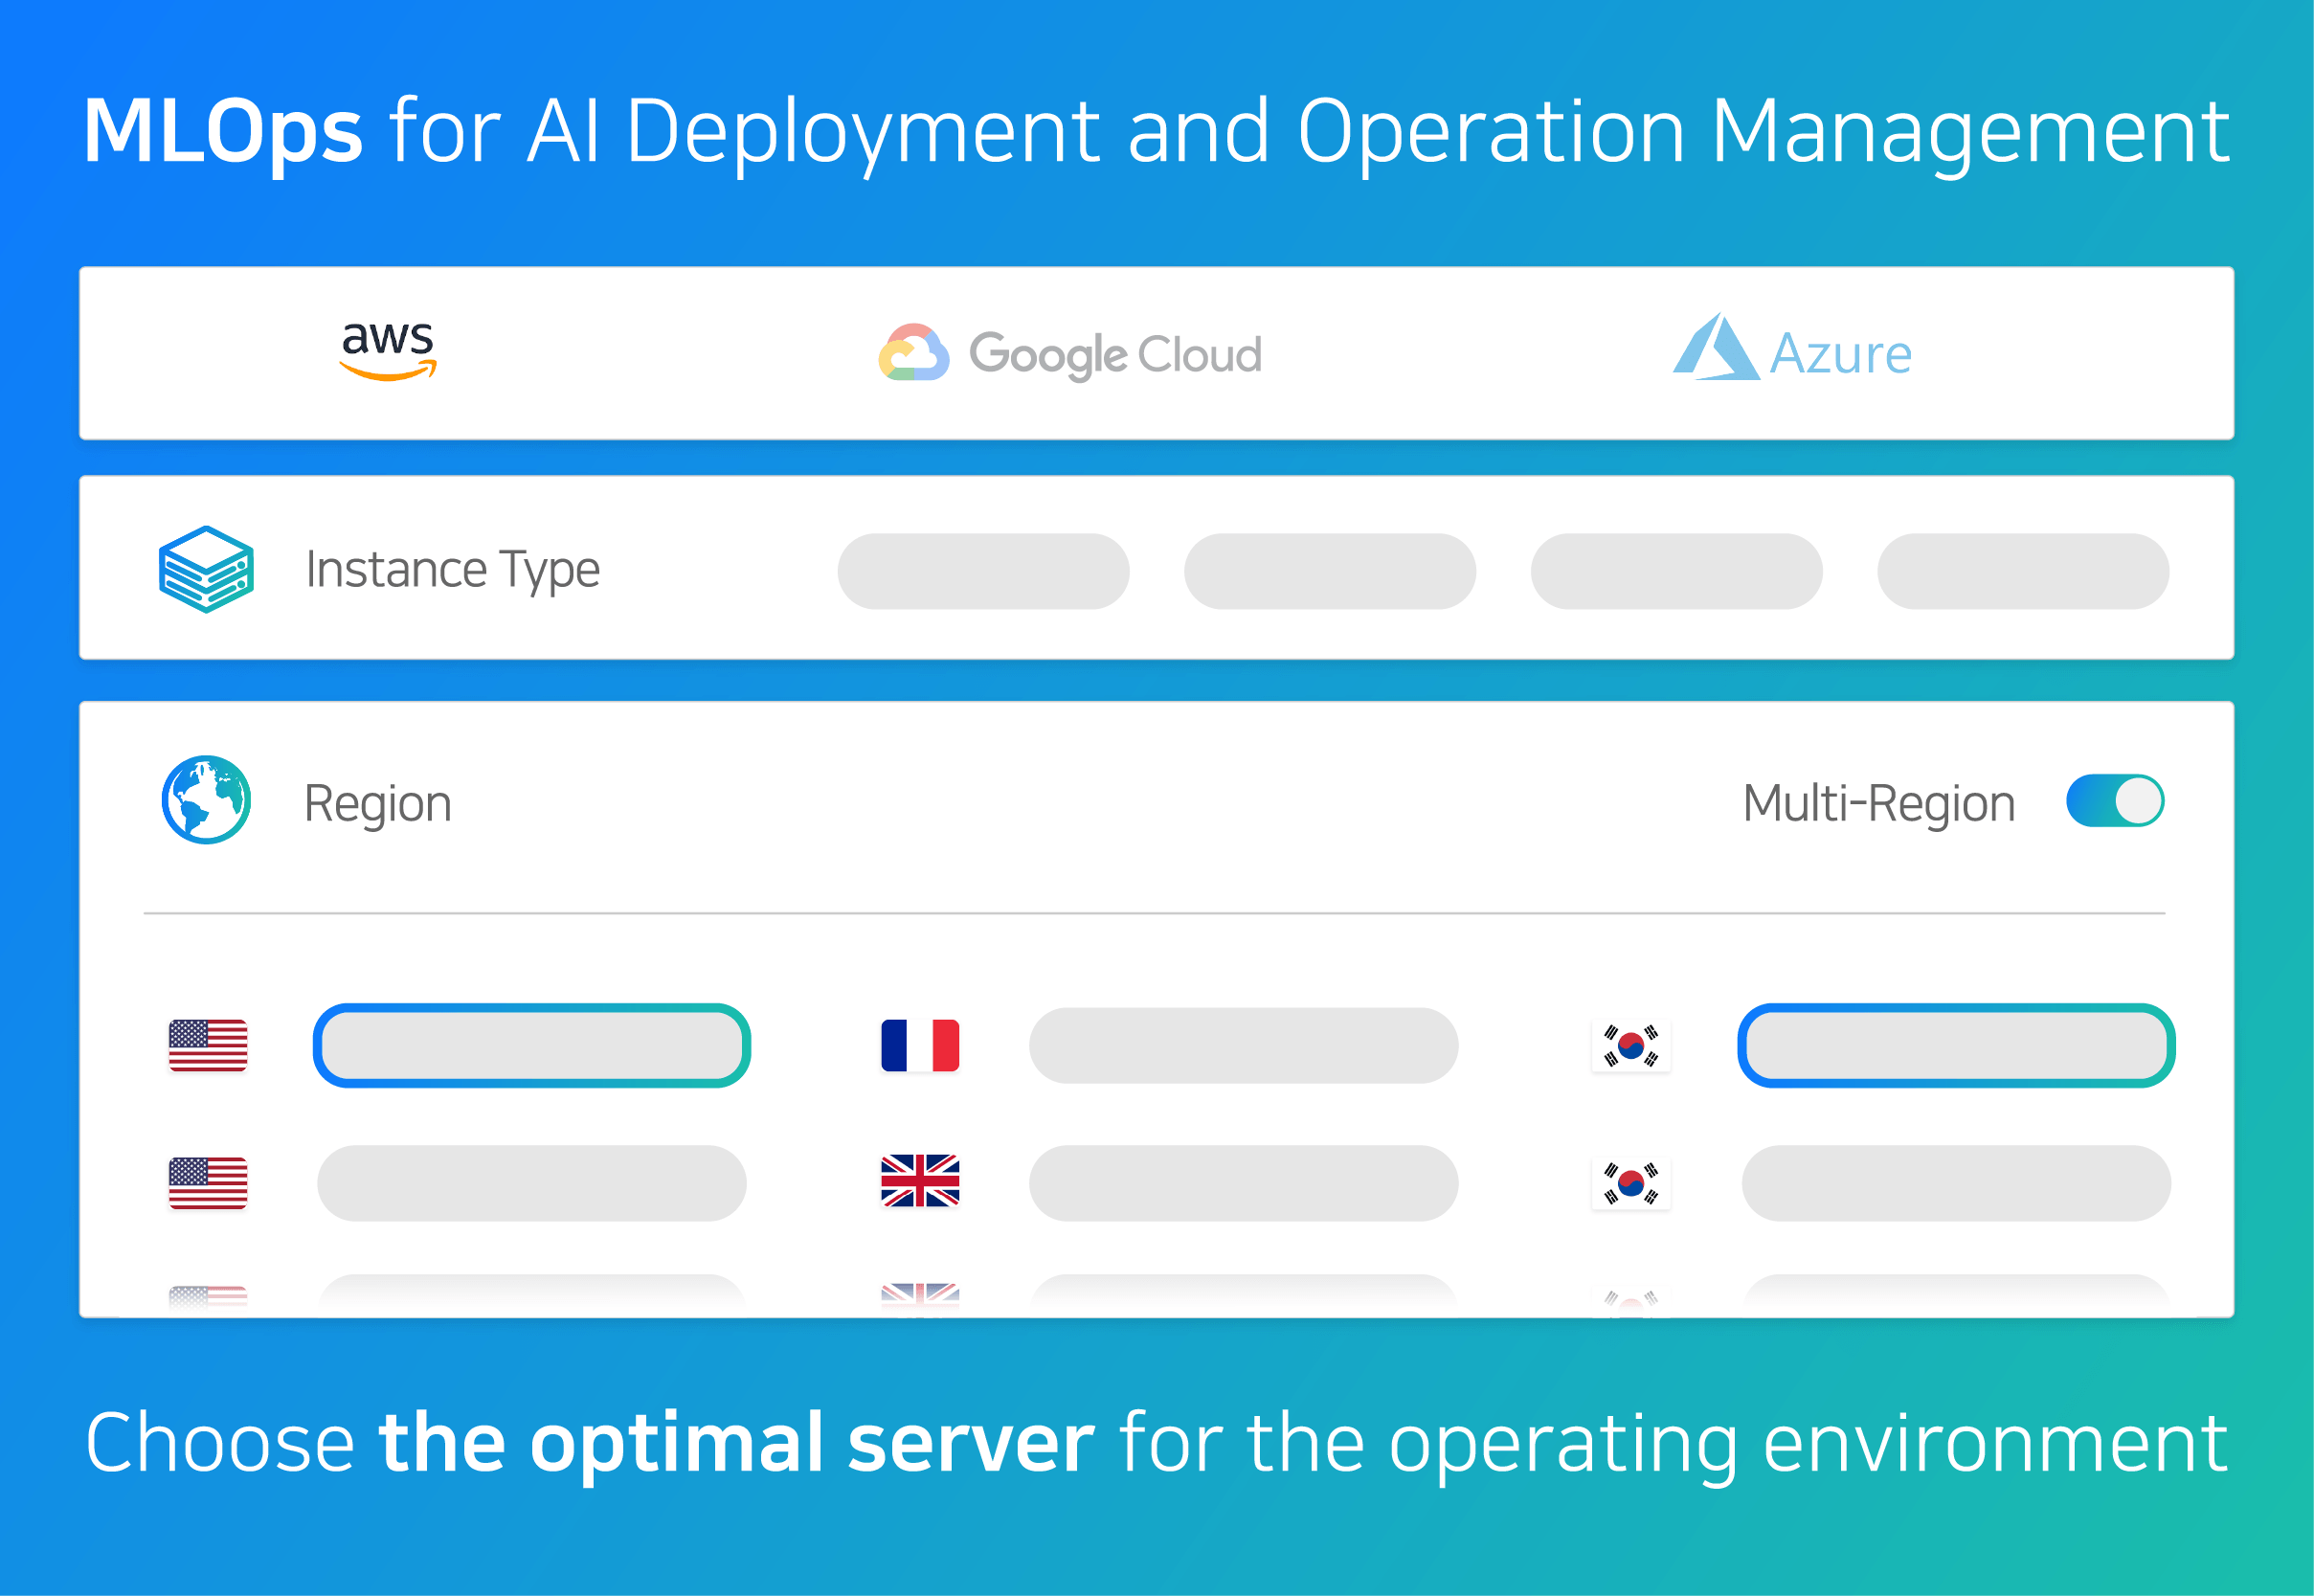Click the second row South Korea flag

[x=1631, y=1184]
